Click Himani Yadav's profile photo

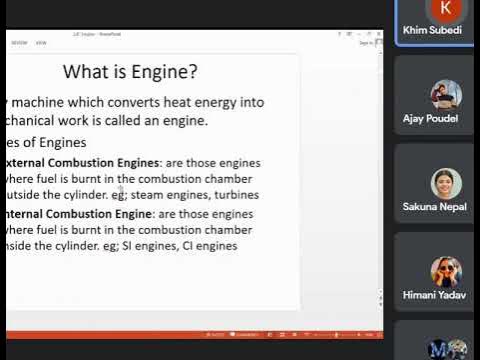coord(446,272)
